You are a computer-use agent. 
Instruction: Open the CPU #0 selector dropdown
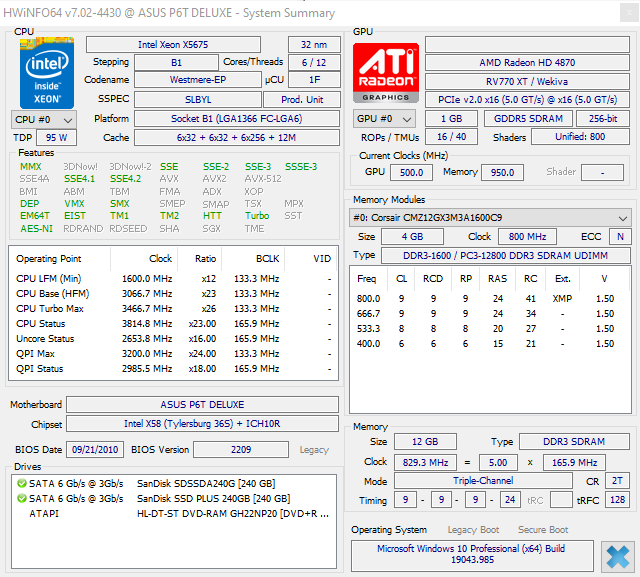(x=43, y=120)
